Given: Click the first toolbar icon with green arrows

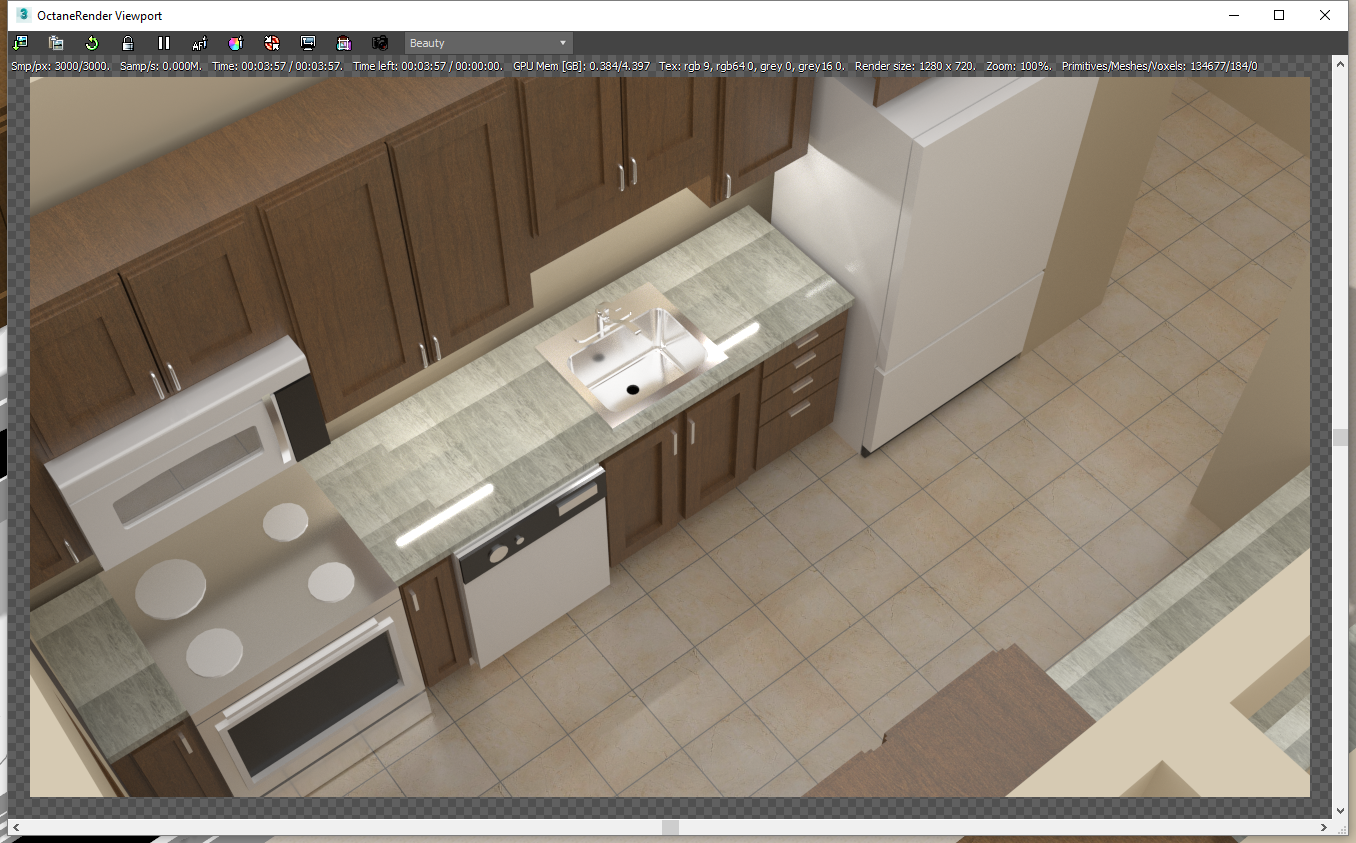Looking at the screenshot, I should click(x=20, y=43).
